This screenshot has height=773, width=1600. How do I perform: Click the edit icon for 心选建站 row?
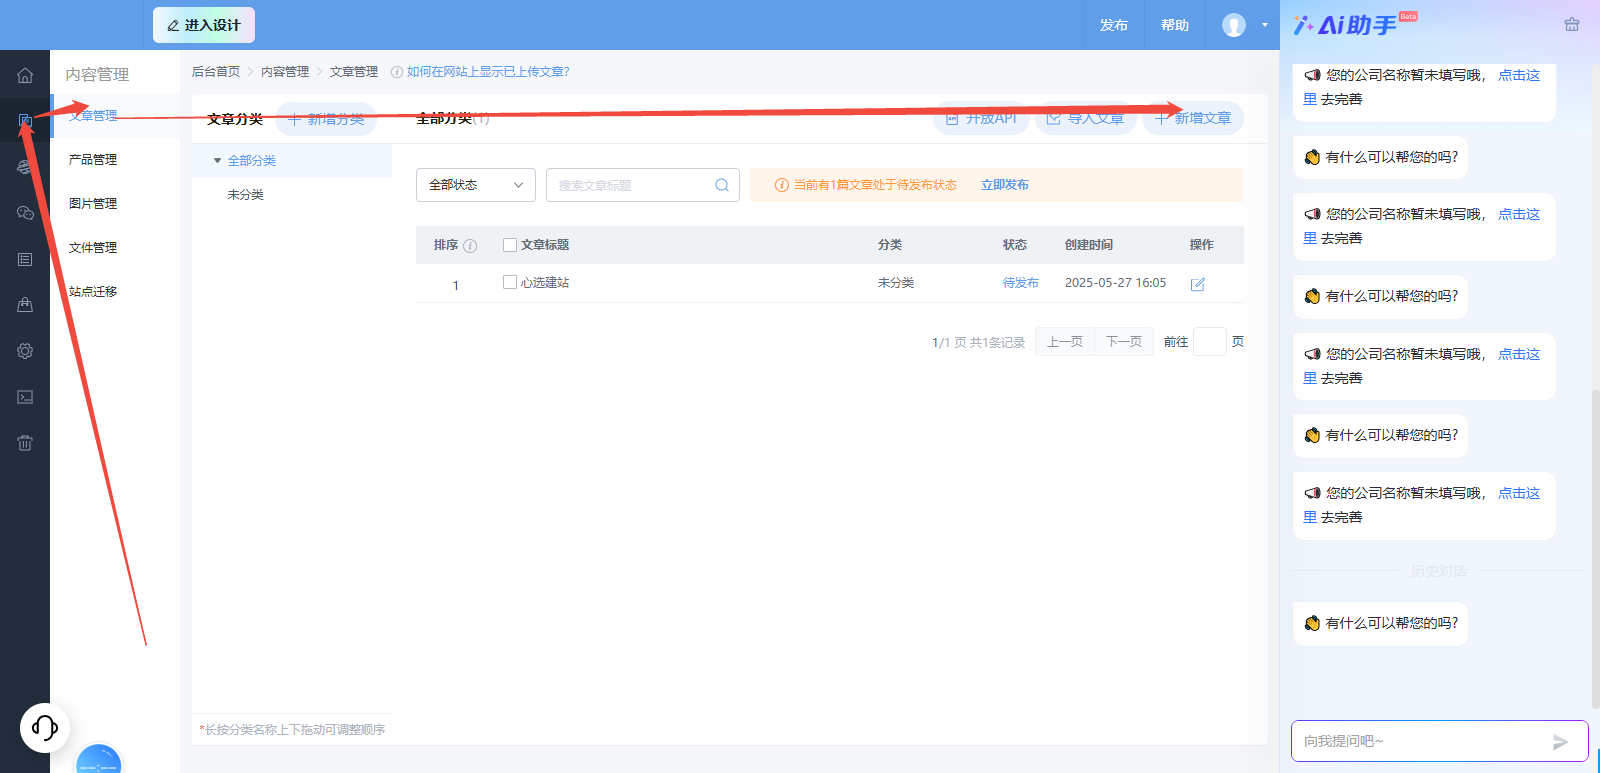[1198, 284]
